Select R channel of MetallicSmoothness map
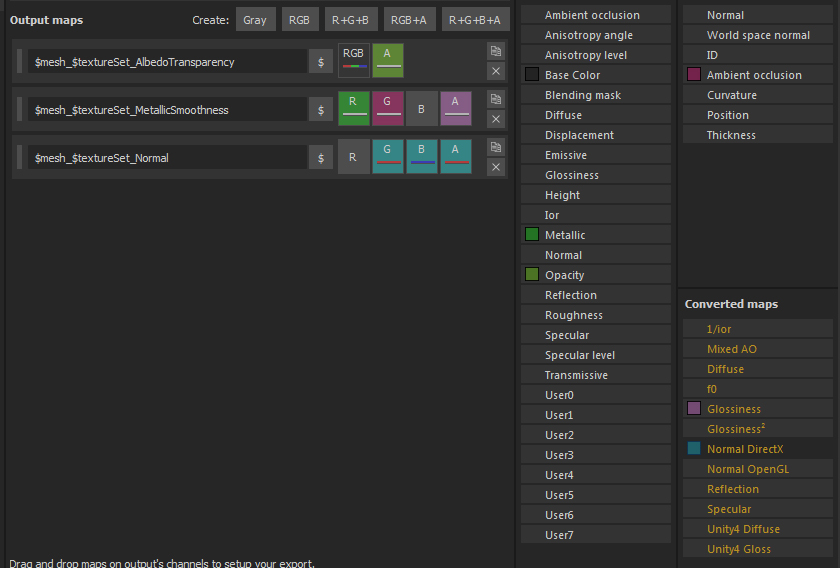This screenshot has height=568, width=840. (354, 108)
